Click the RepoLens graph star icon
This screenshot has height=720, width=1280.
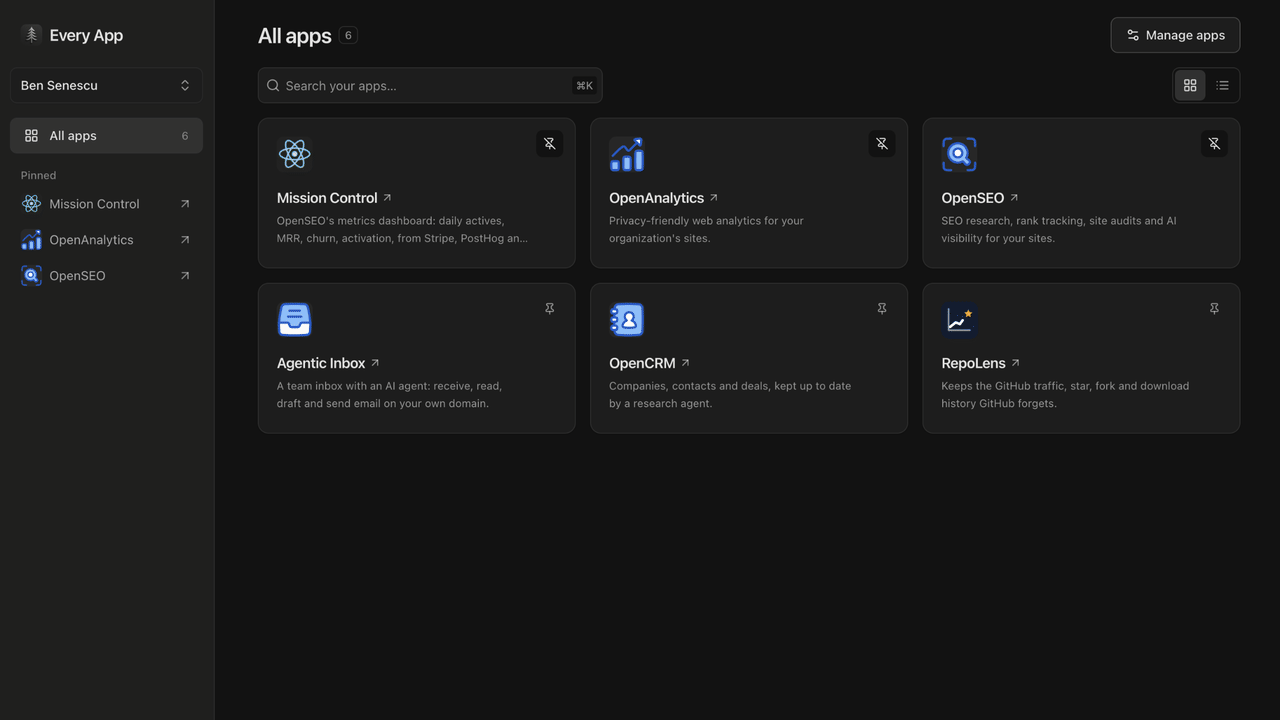pyautogui.click(x=959, y=320)
